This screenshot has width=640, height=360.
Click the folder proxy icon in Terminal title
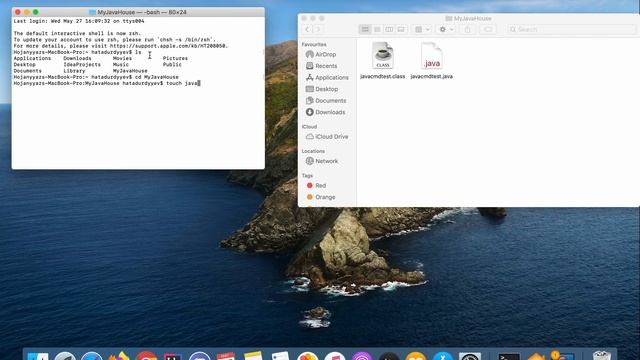tap(92, 12)
